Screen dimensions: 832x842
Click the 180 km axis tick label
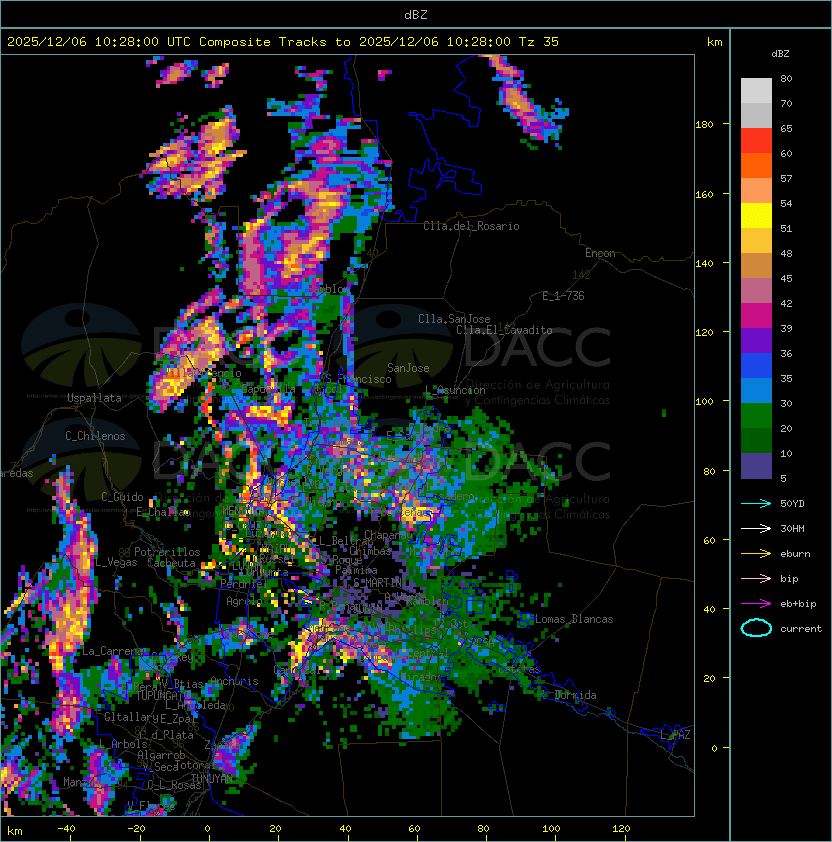[704, 125]
